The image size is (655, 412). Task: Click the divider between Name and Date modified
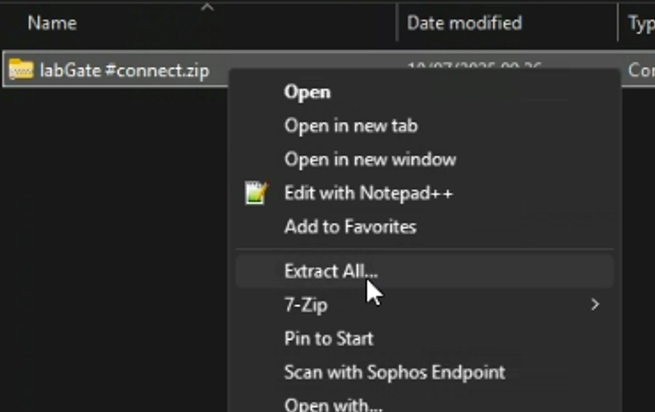(396, 23)
